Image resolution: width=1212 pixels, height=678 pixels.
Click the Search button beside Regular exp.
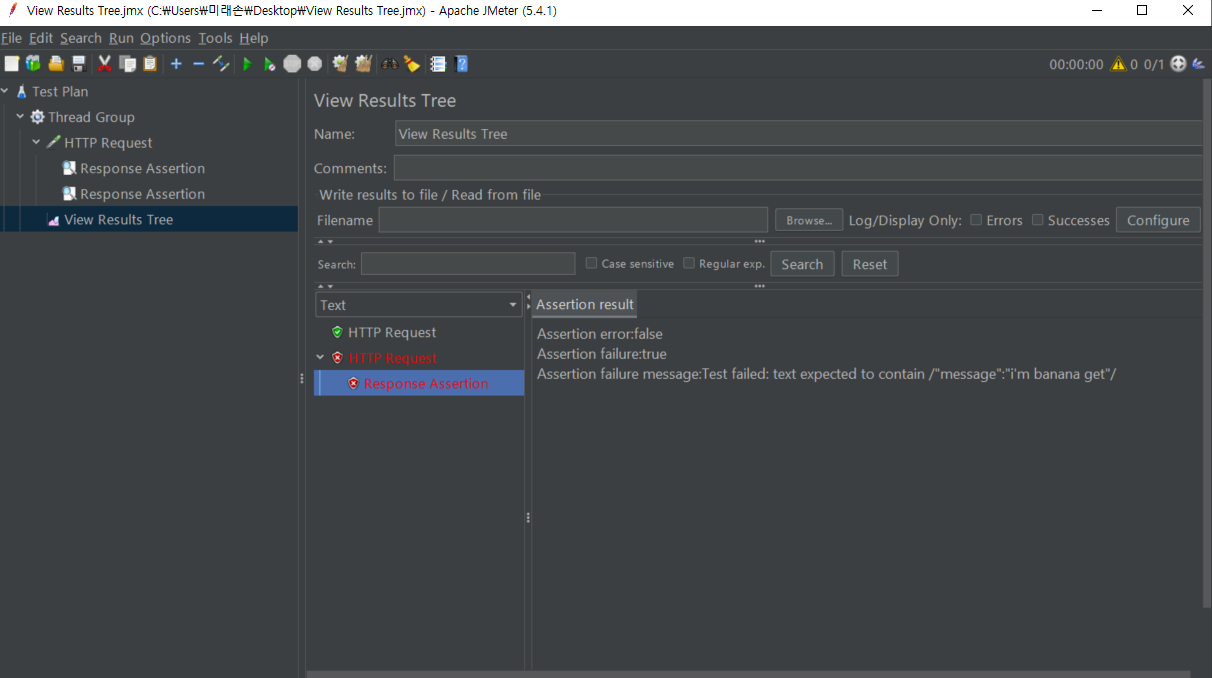[x=802, y=264]
